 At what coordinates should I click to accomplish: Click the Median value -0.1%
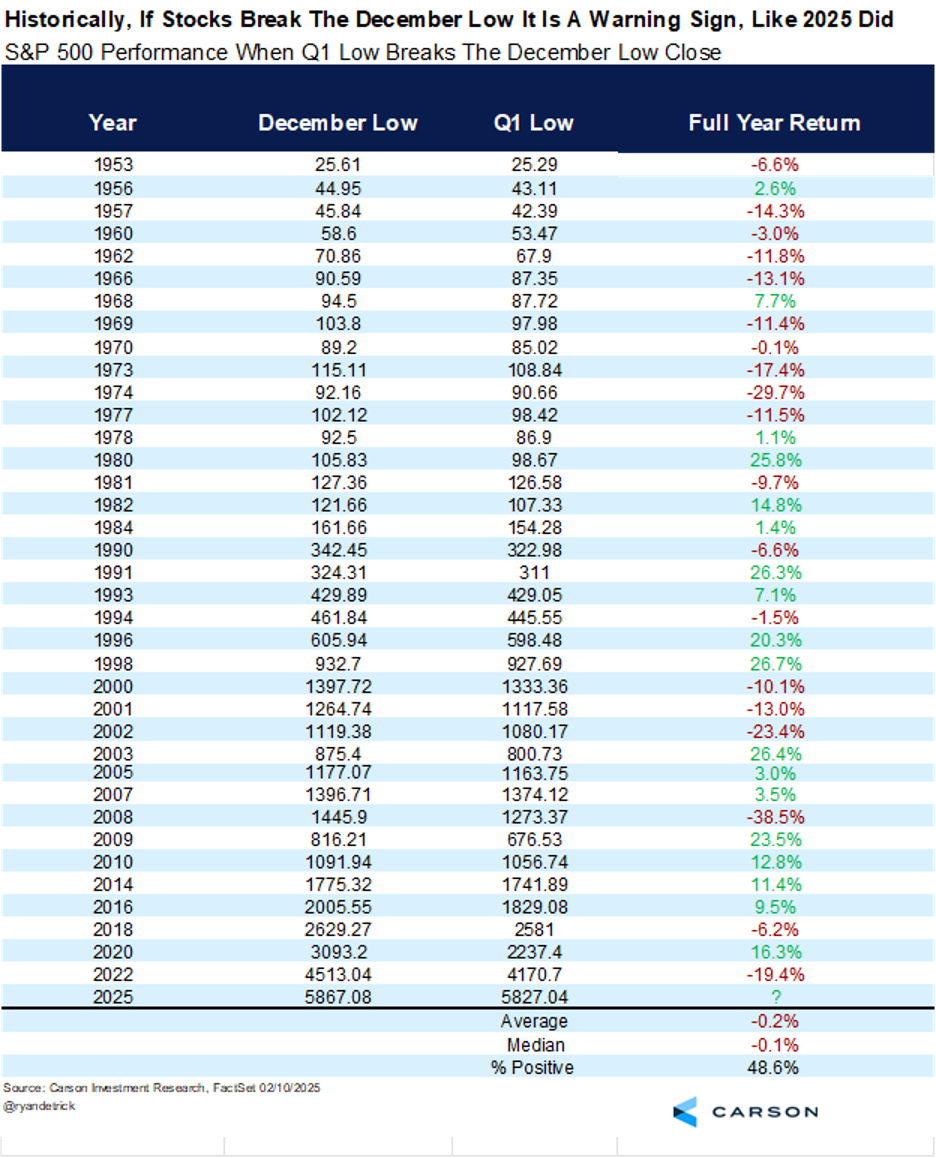click(x=776, y=1044)
